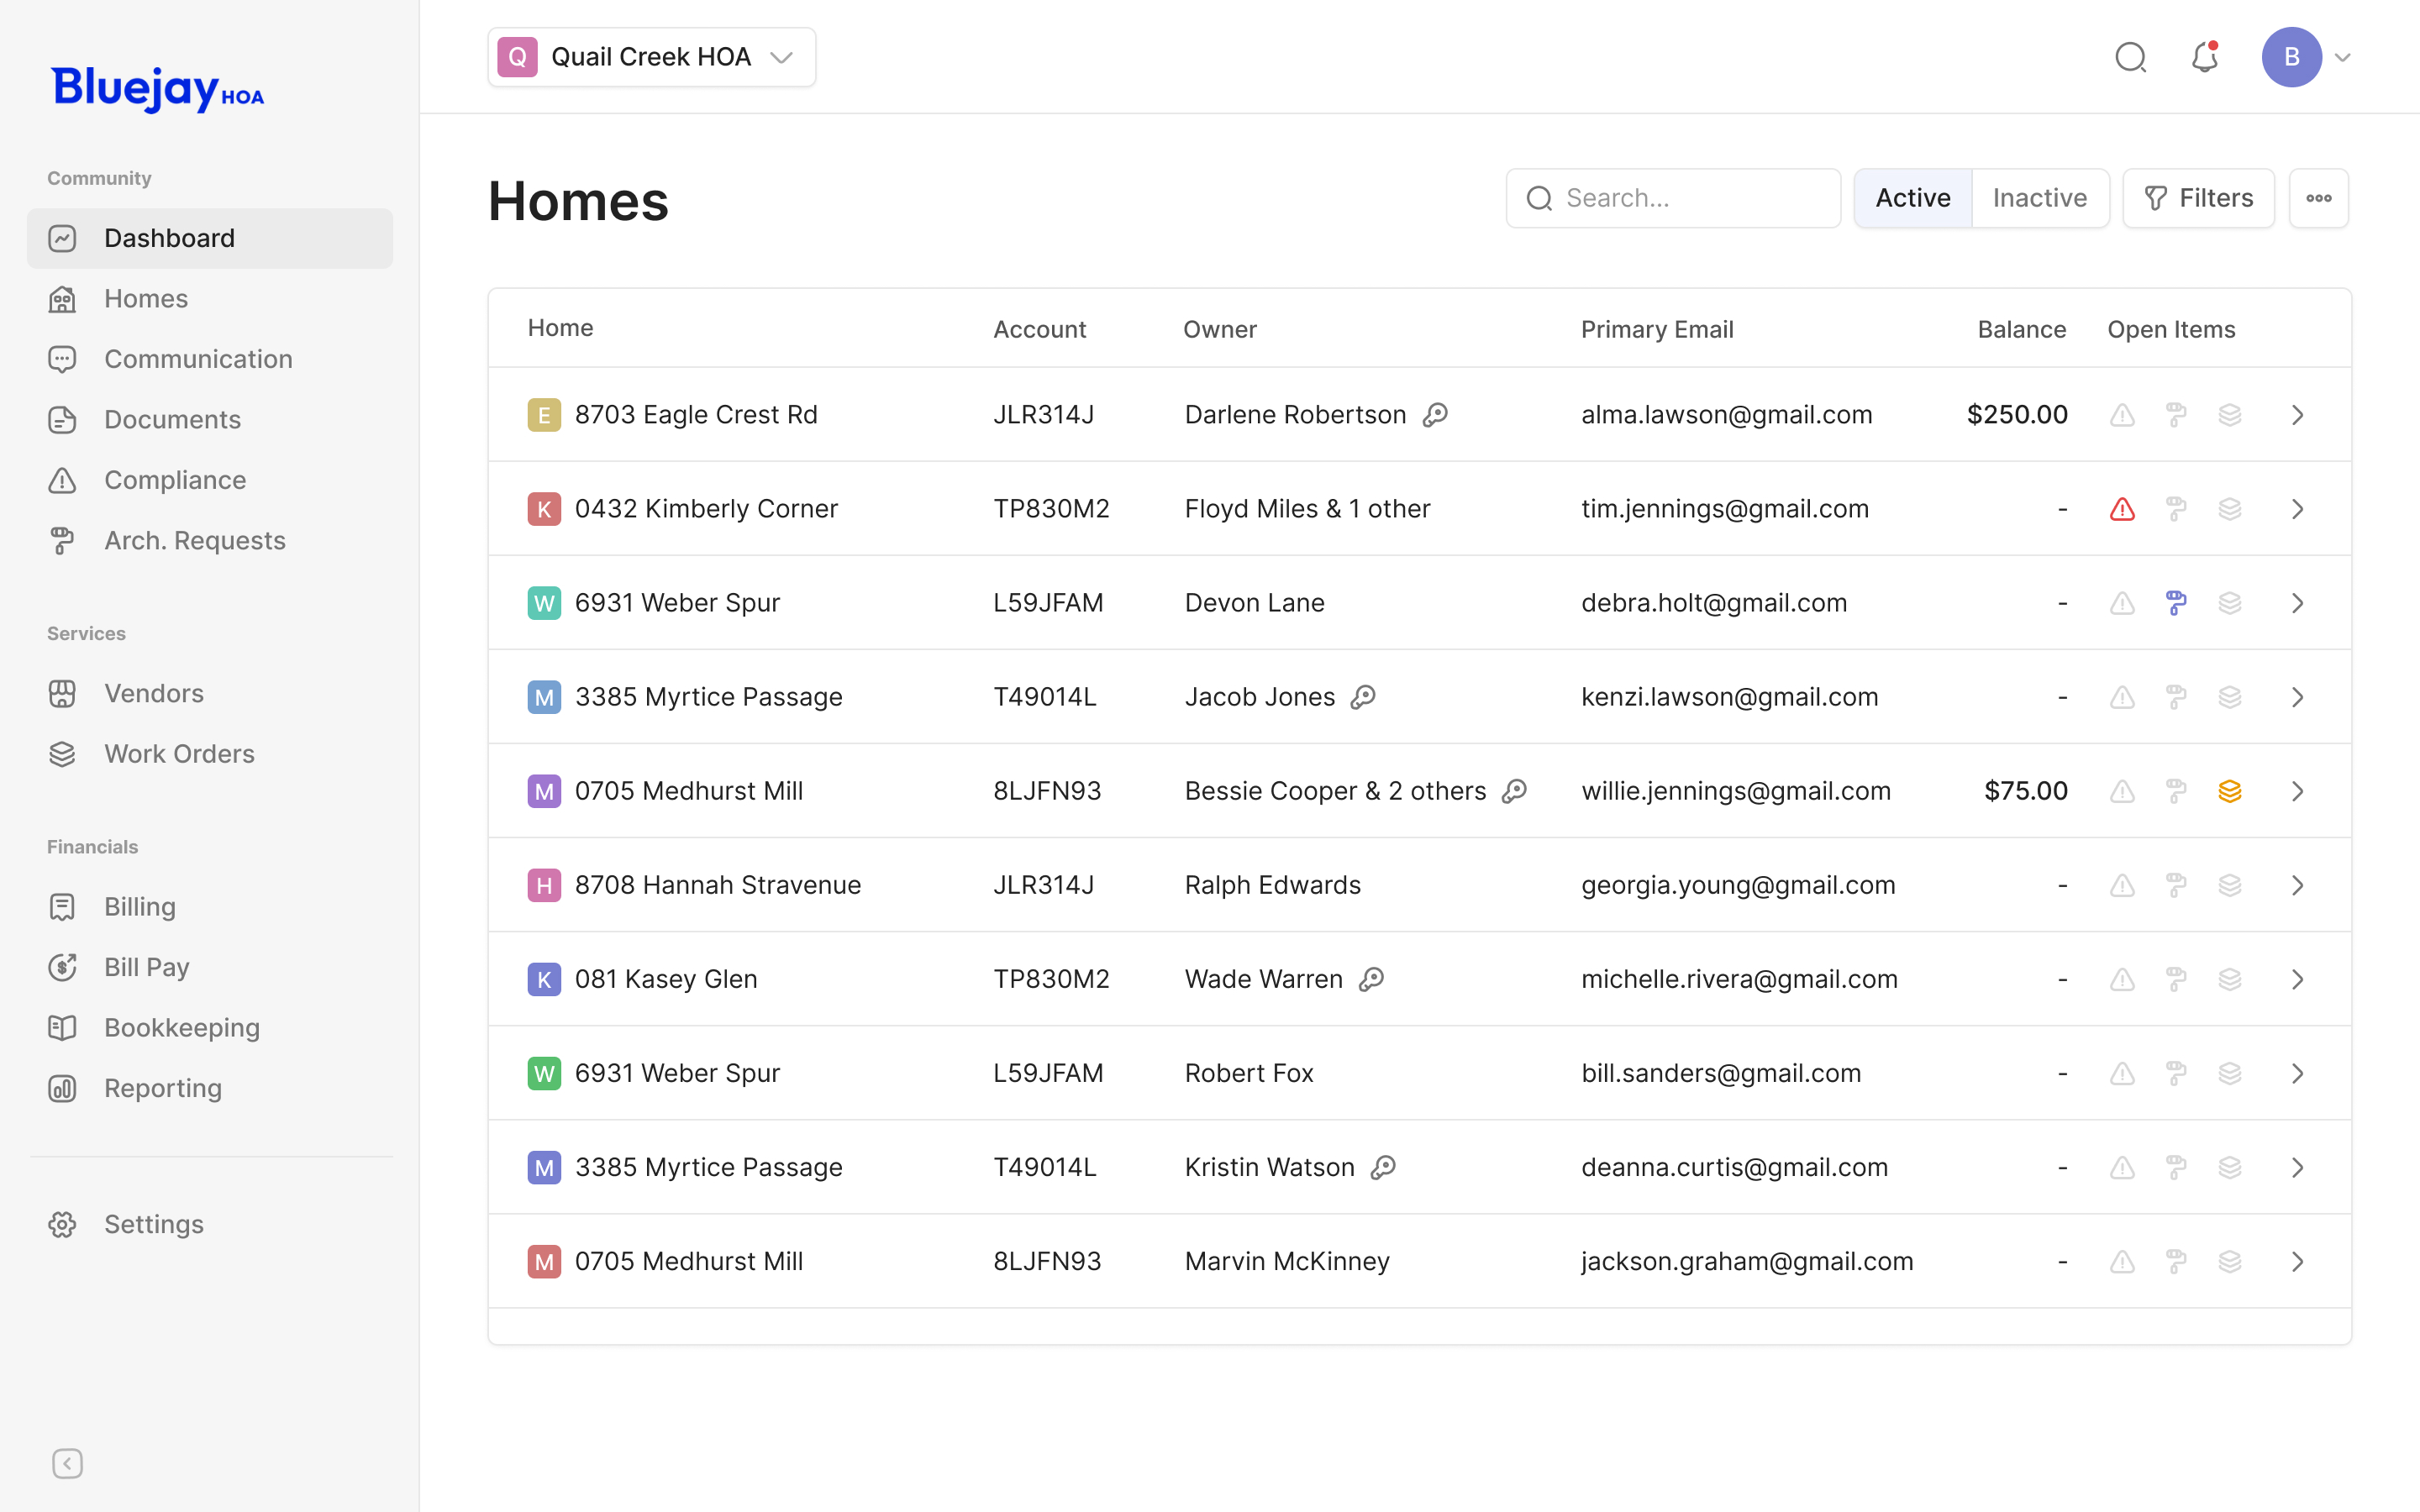Click the top-right search magnifier icon
The width and height of the screenshot is (2420, 1512).
2130,57
